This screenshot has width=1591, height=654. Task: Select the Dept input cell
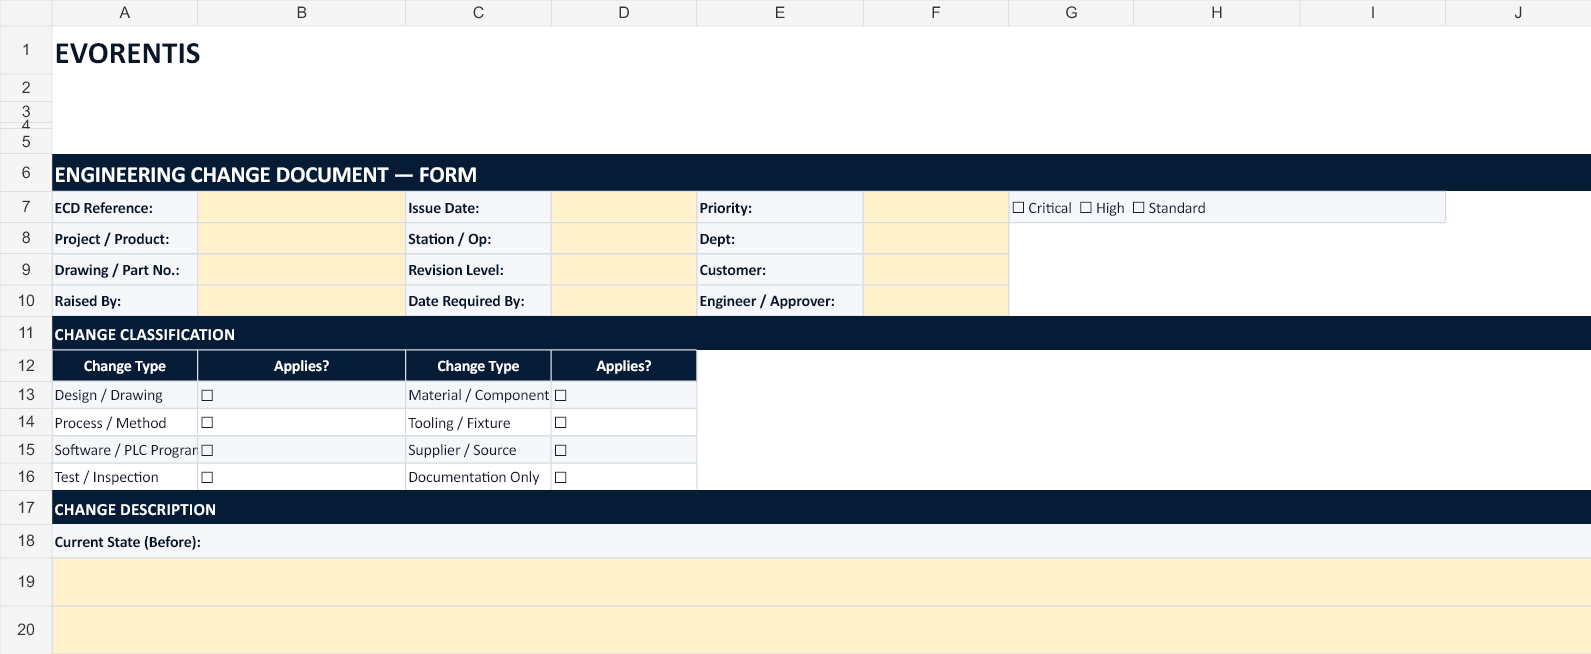coord(936,239)
